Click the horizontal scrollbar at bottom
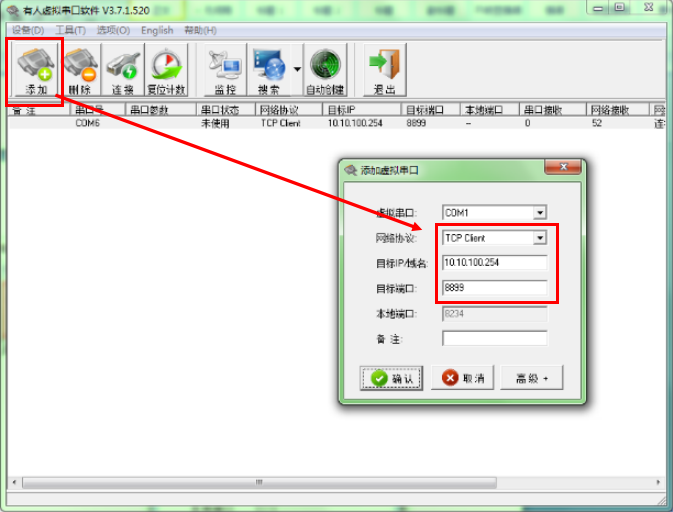 (x=258, y=482)
